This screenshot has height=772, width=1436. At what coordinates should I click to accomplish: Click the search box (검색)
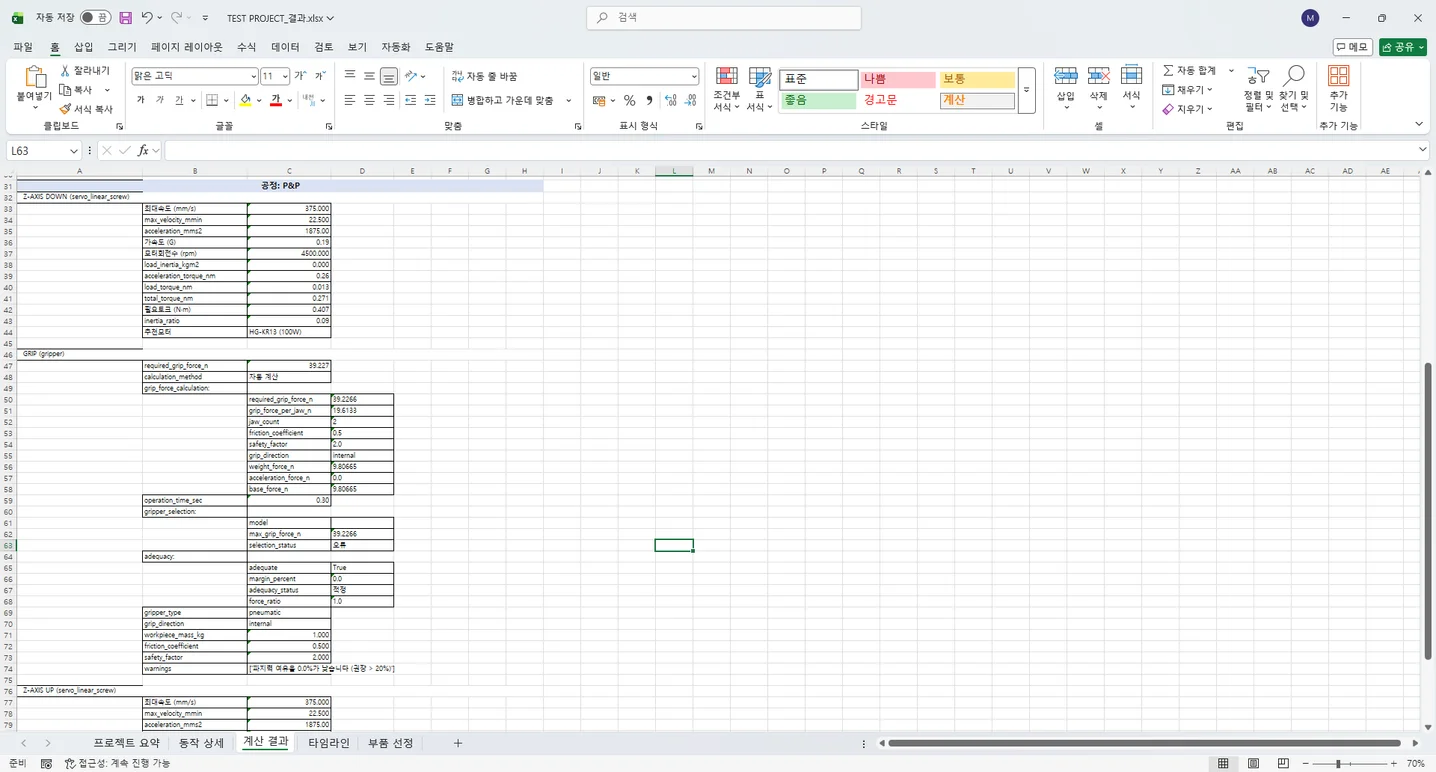724,18
